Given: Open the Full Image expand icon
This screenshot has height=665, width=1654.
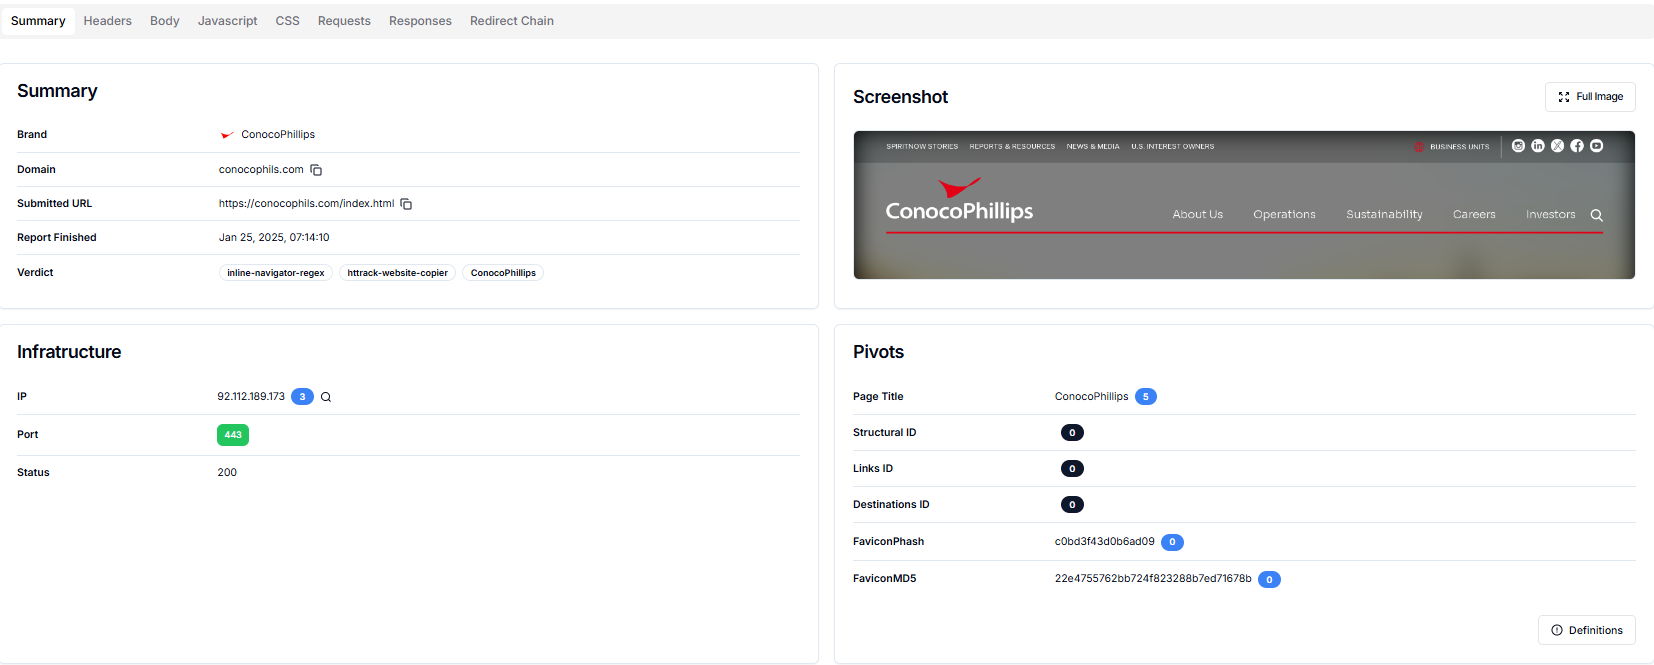Looking at the screenshot, I should [x=1564, y=97].
